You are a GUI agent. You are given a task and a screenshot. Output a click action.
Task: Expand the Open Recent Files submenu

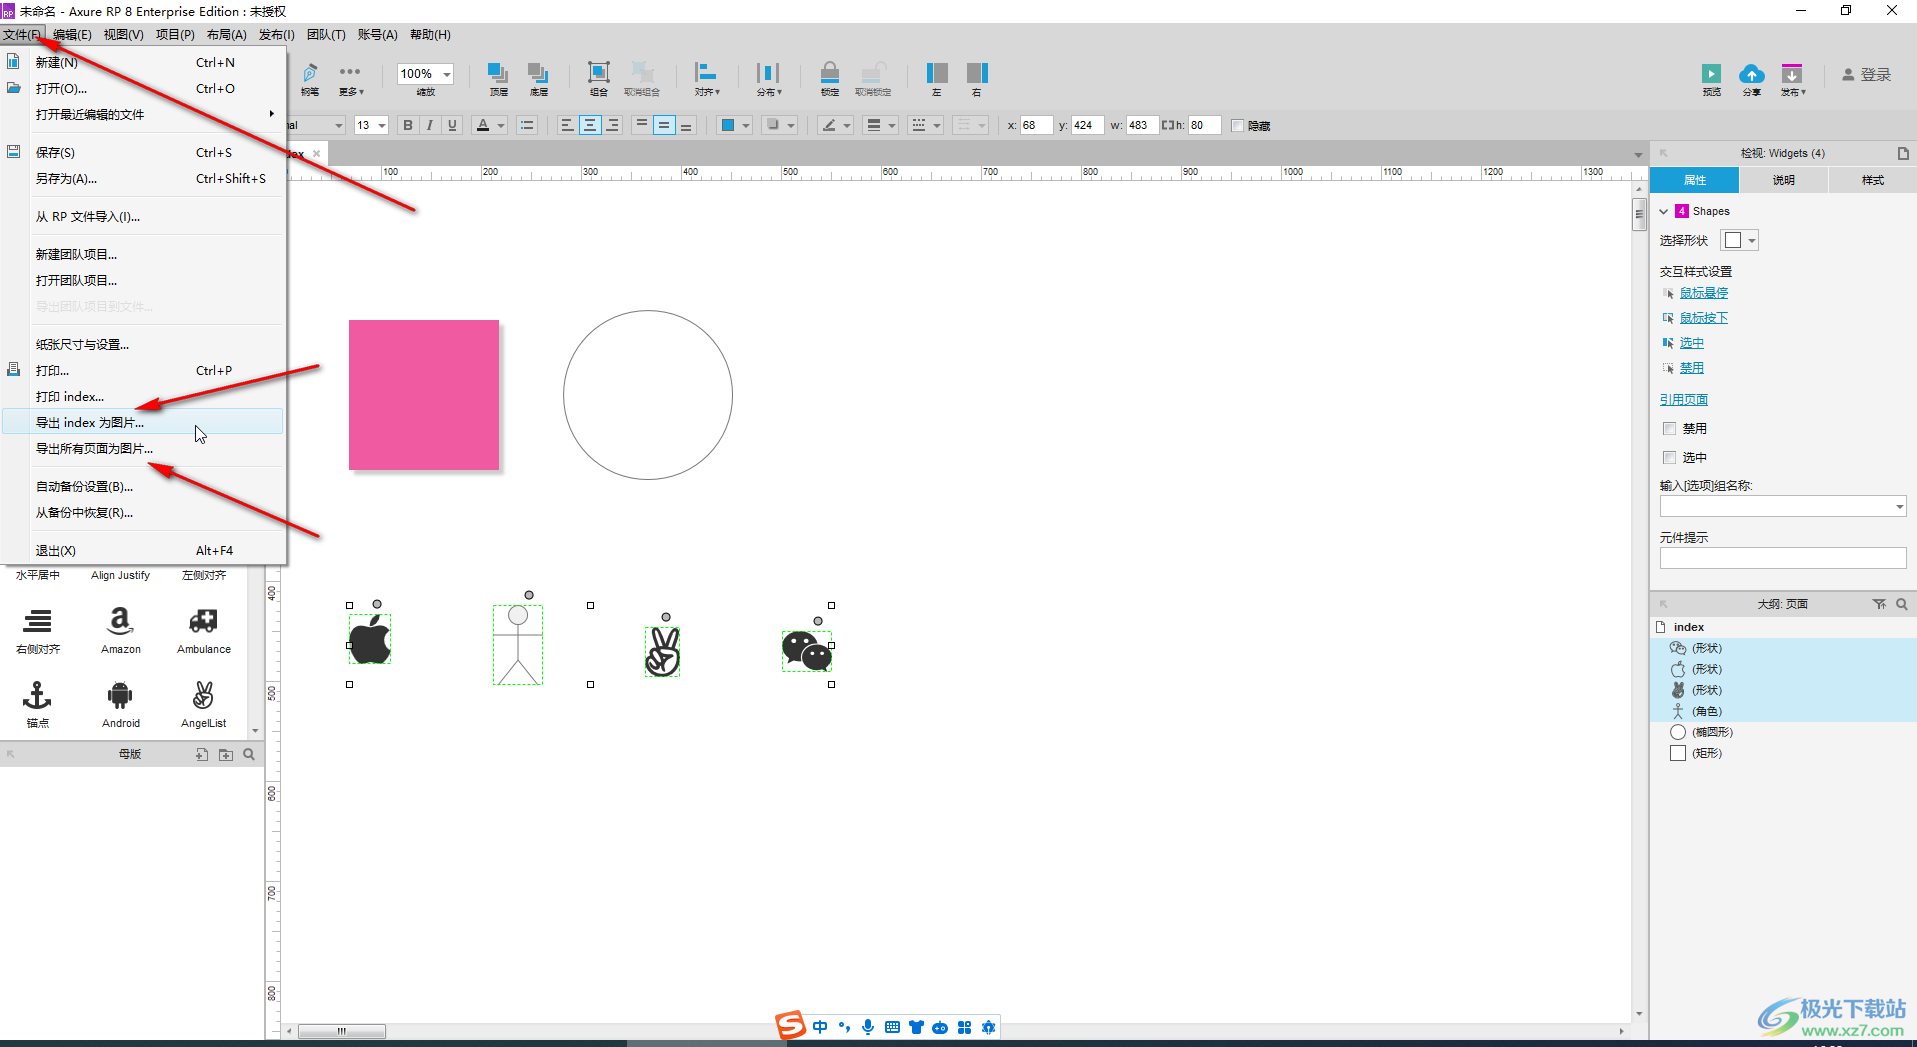143,114
